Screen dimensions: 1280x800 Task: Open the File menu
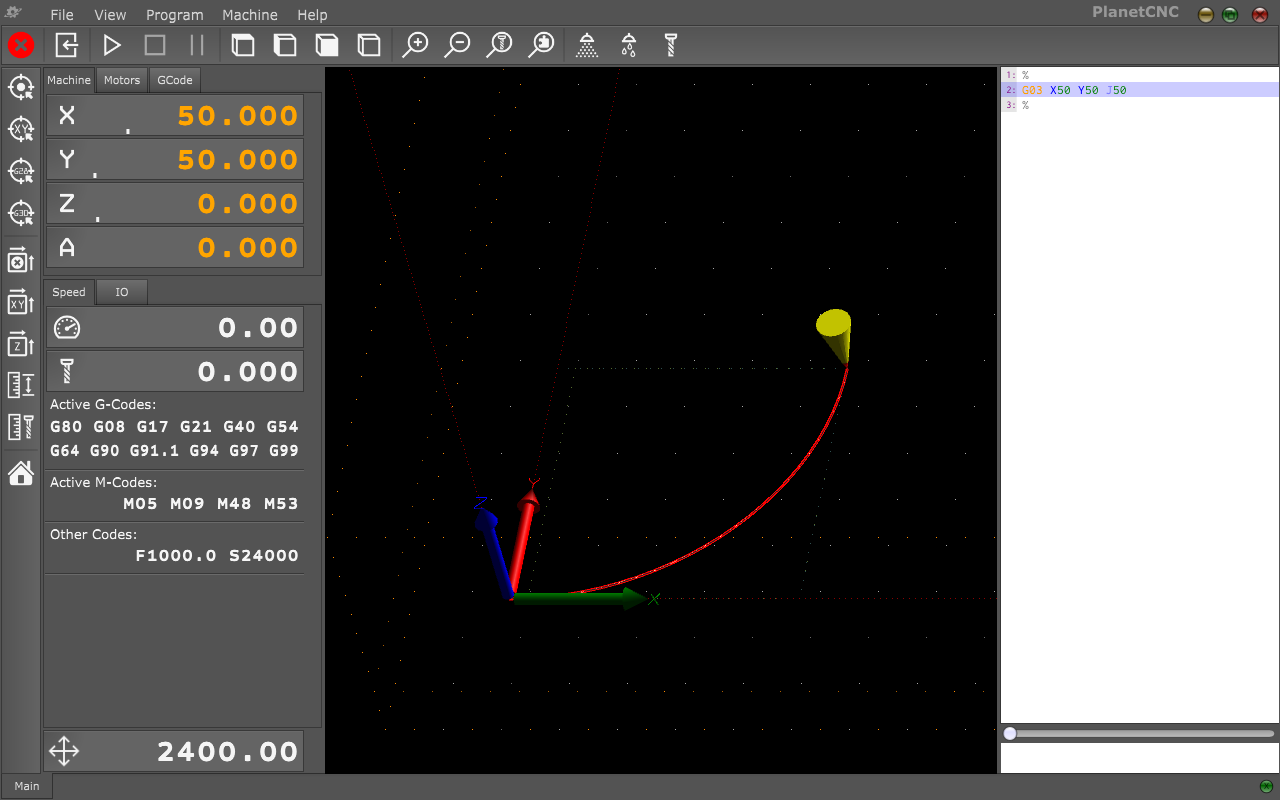62,15
